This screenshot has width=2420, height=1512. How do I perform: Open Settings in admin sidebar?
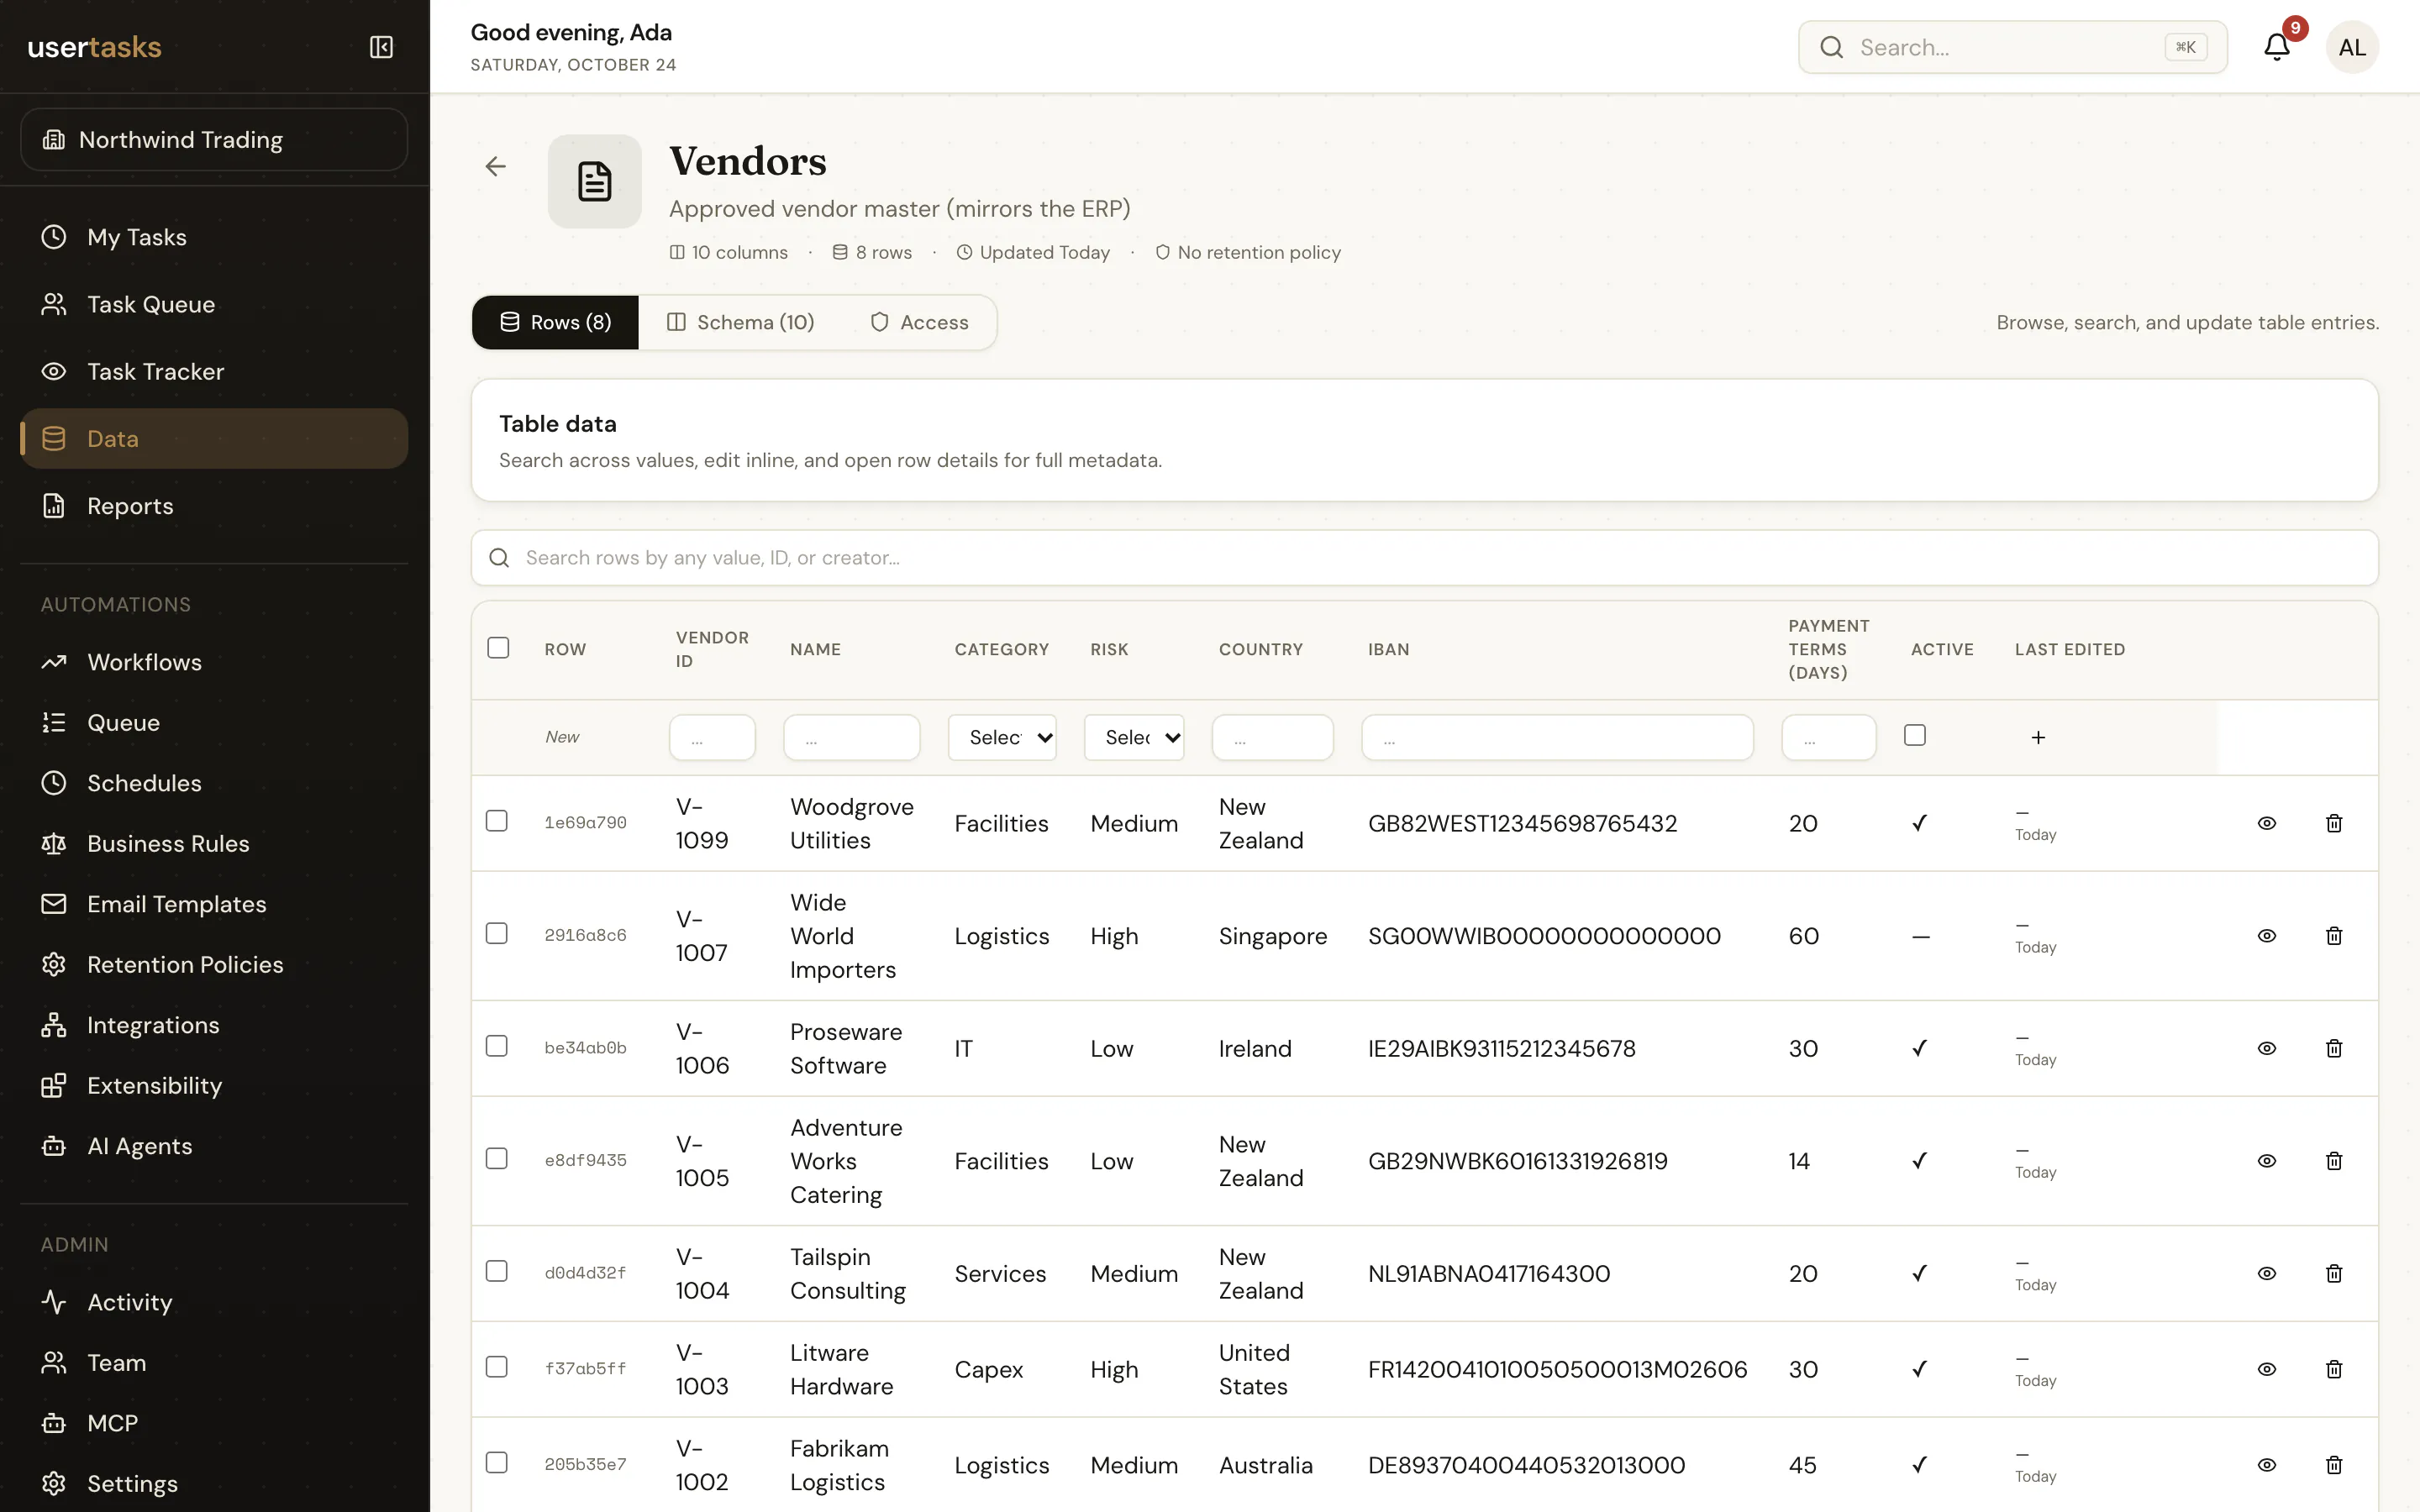tap(214, 1483)
